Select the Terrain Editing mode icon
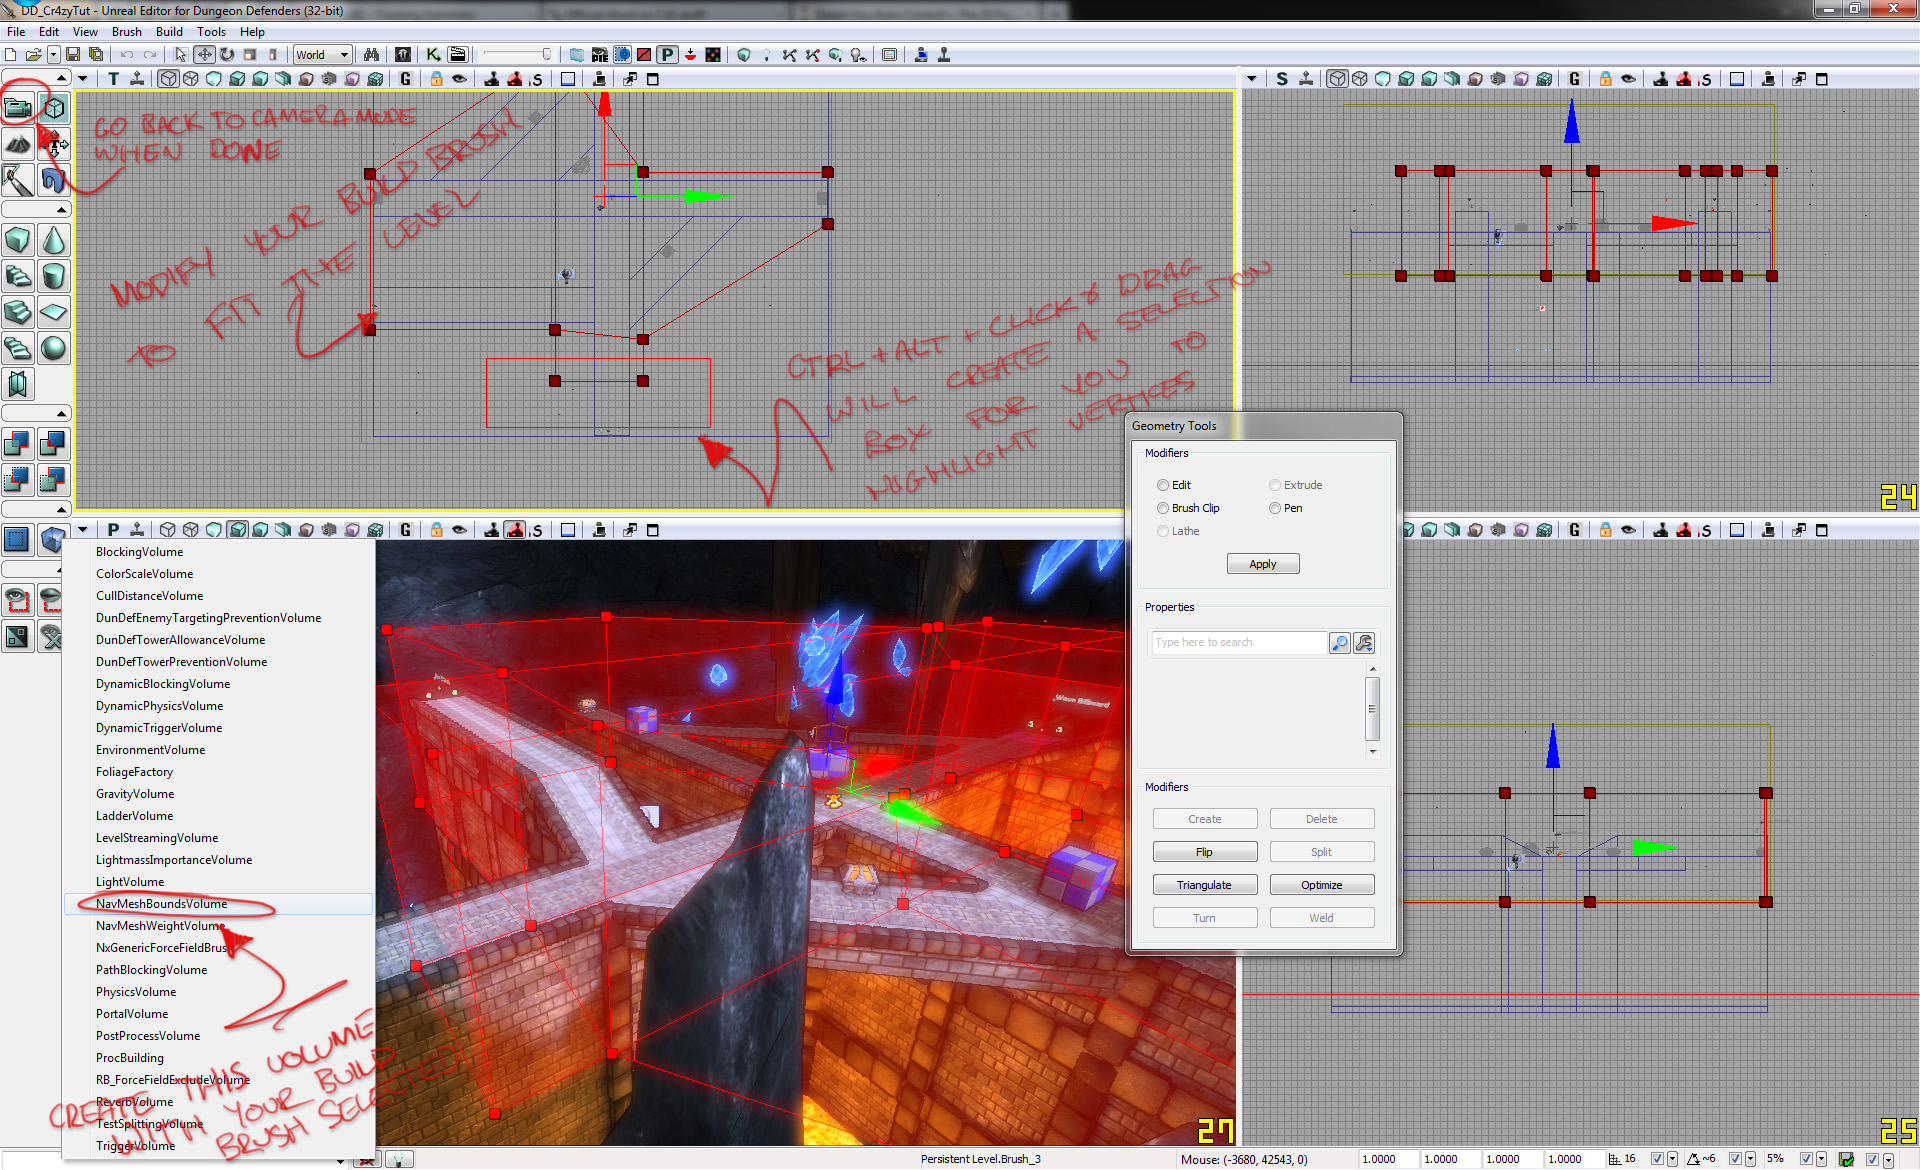 [x=18, y=144]
